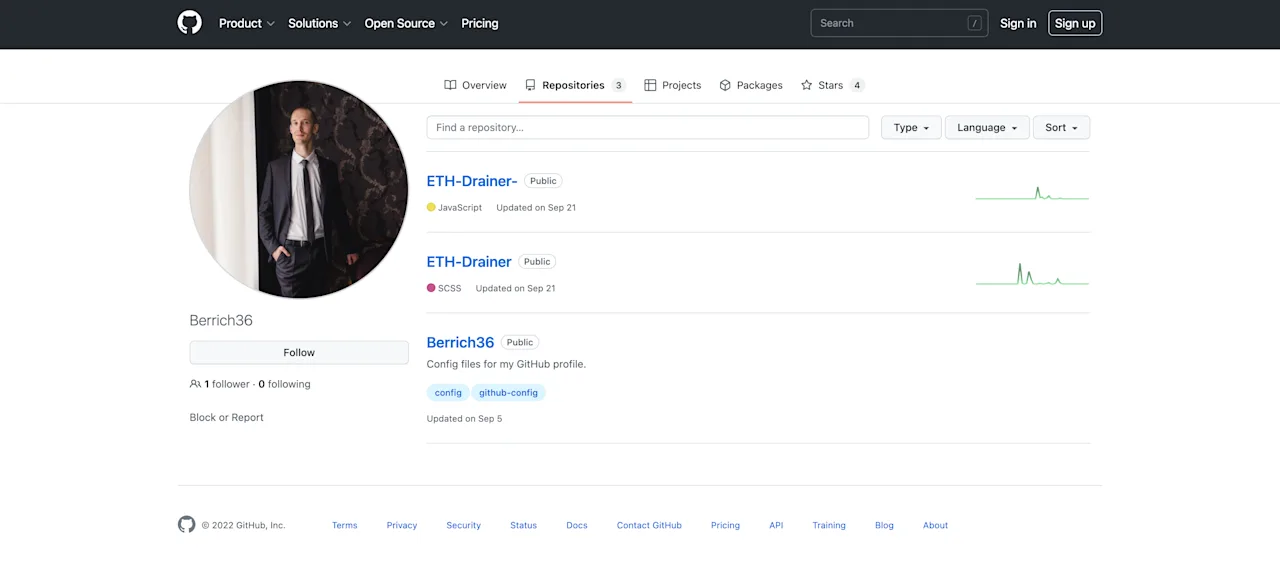
Task: Open the Language filter dropdown
Action: [x=987, y=127]
